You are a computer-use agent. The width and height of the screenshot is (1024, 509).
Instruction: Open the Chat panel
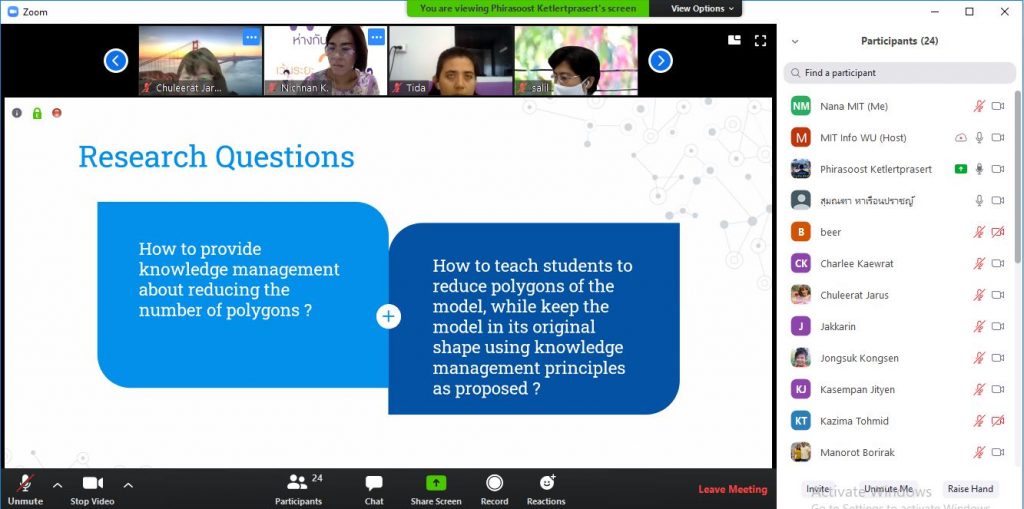coord(374,487)
